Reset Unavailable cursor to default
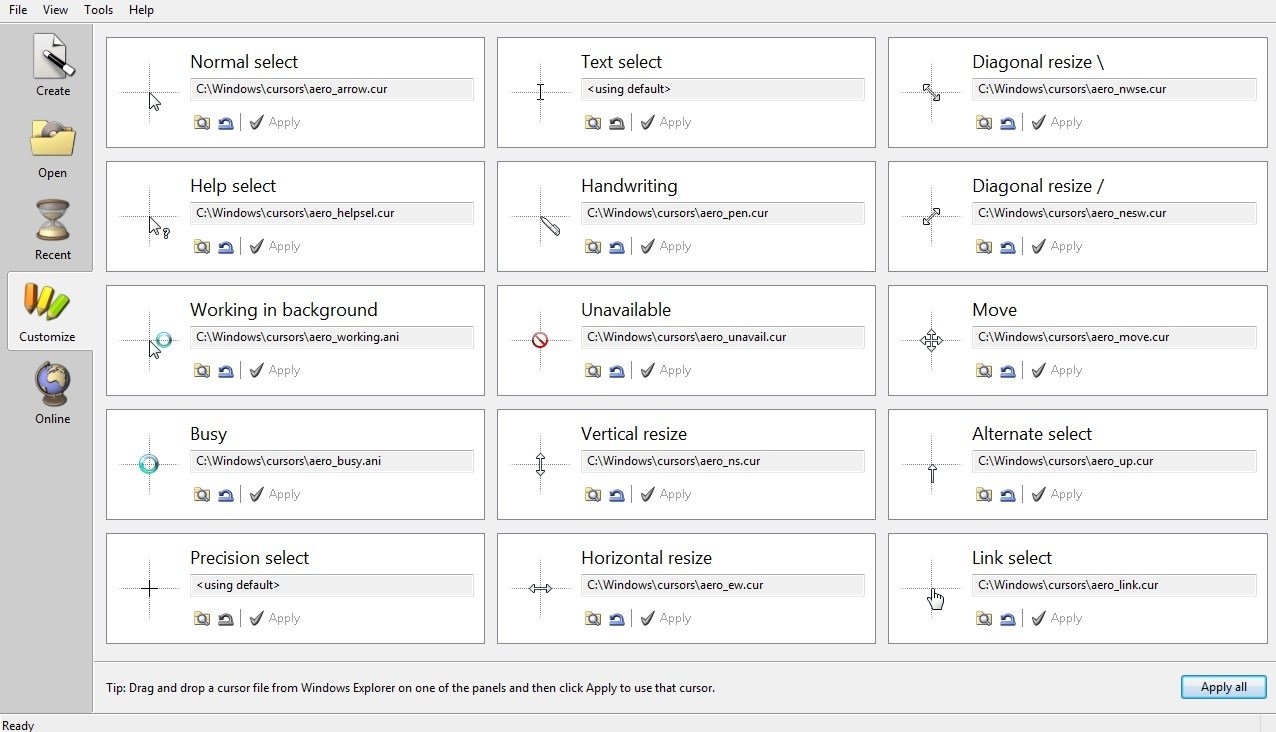The width and height of the screenshot is (1276, 732). 617,370
